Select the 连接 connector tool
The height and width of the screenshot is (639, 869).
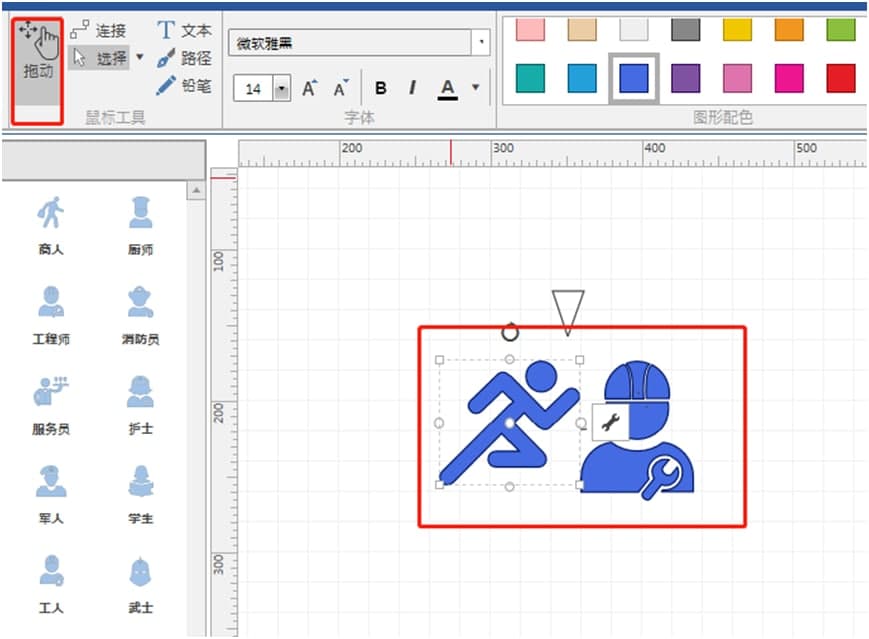(x=98, y=30)
